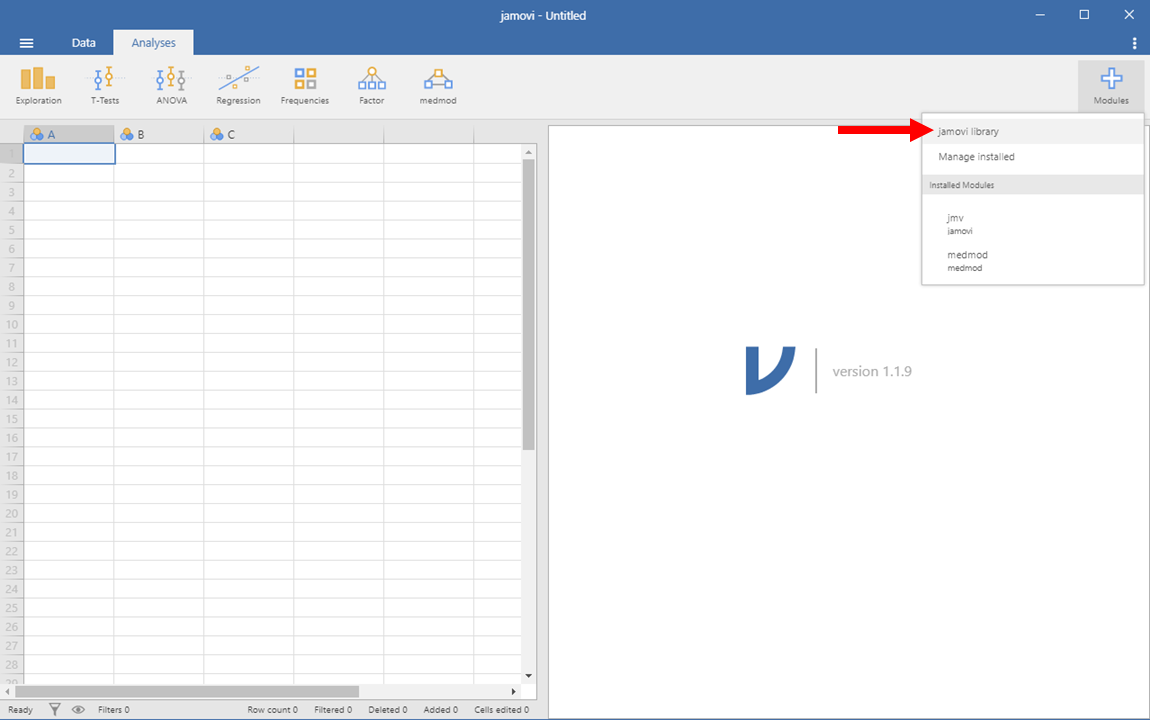Open the medmod analysis menu
Image resolution: width=1150 pixels, height=720 pixels.
[x=438, y=85]
